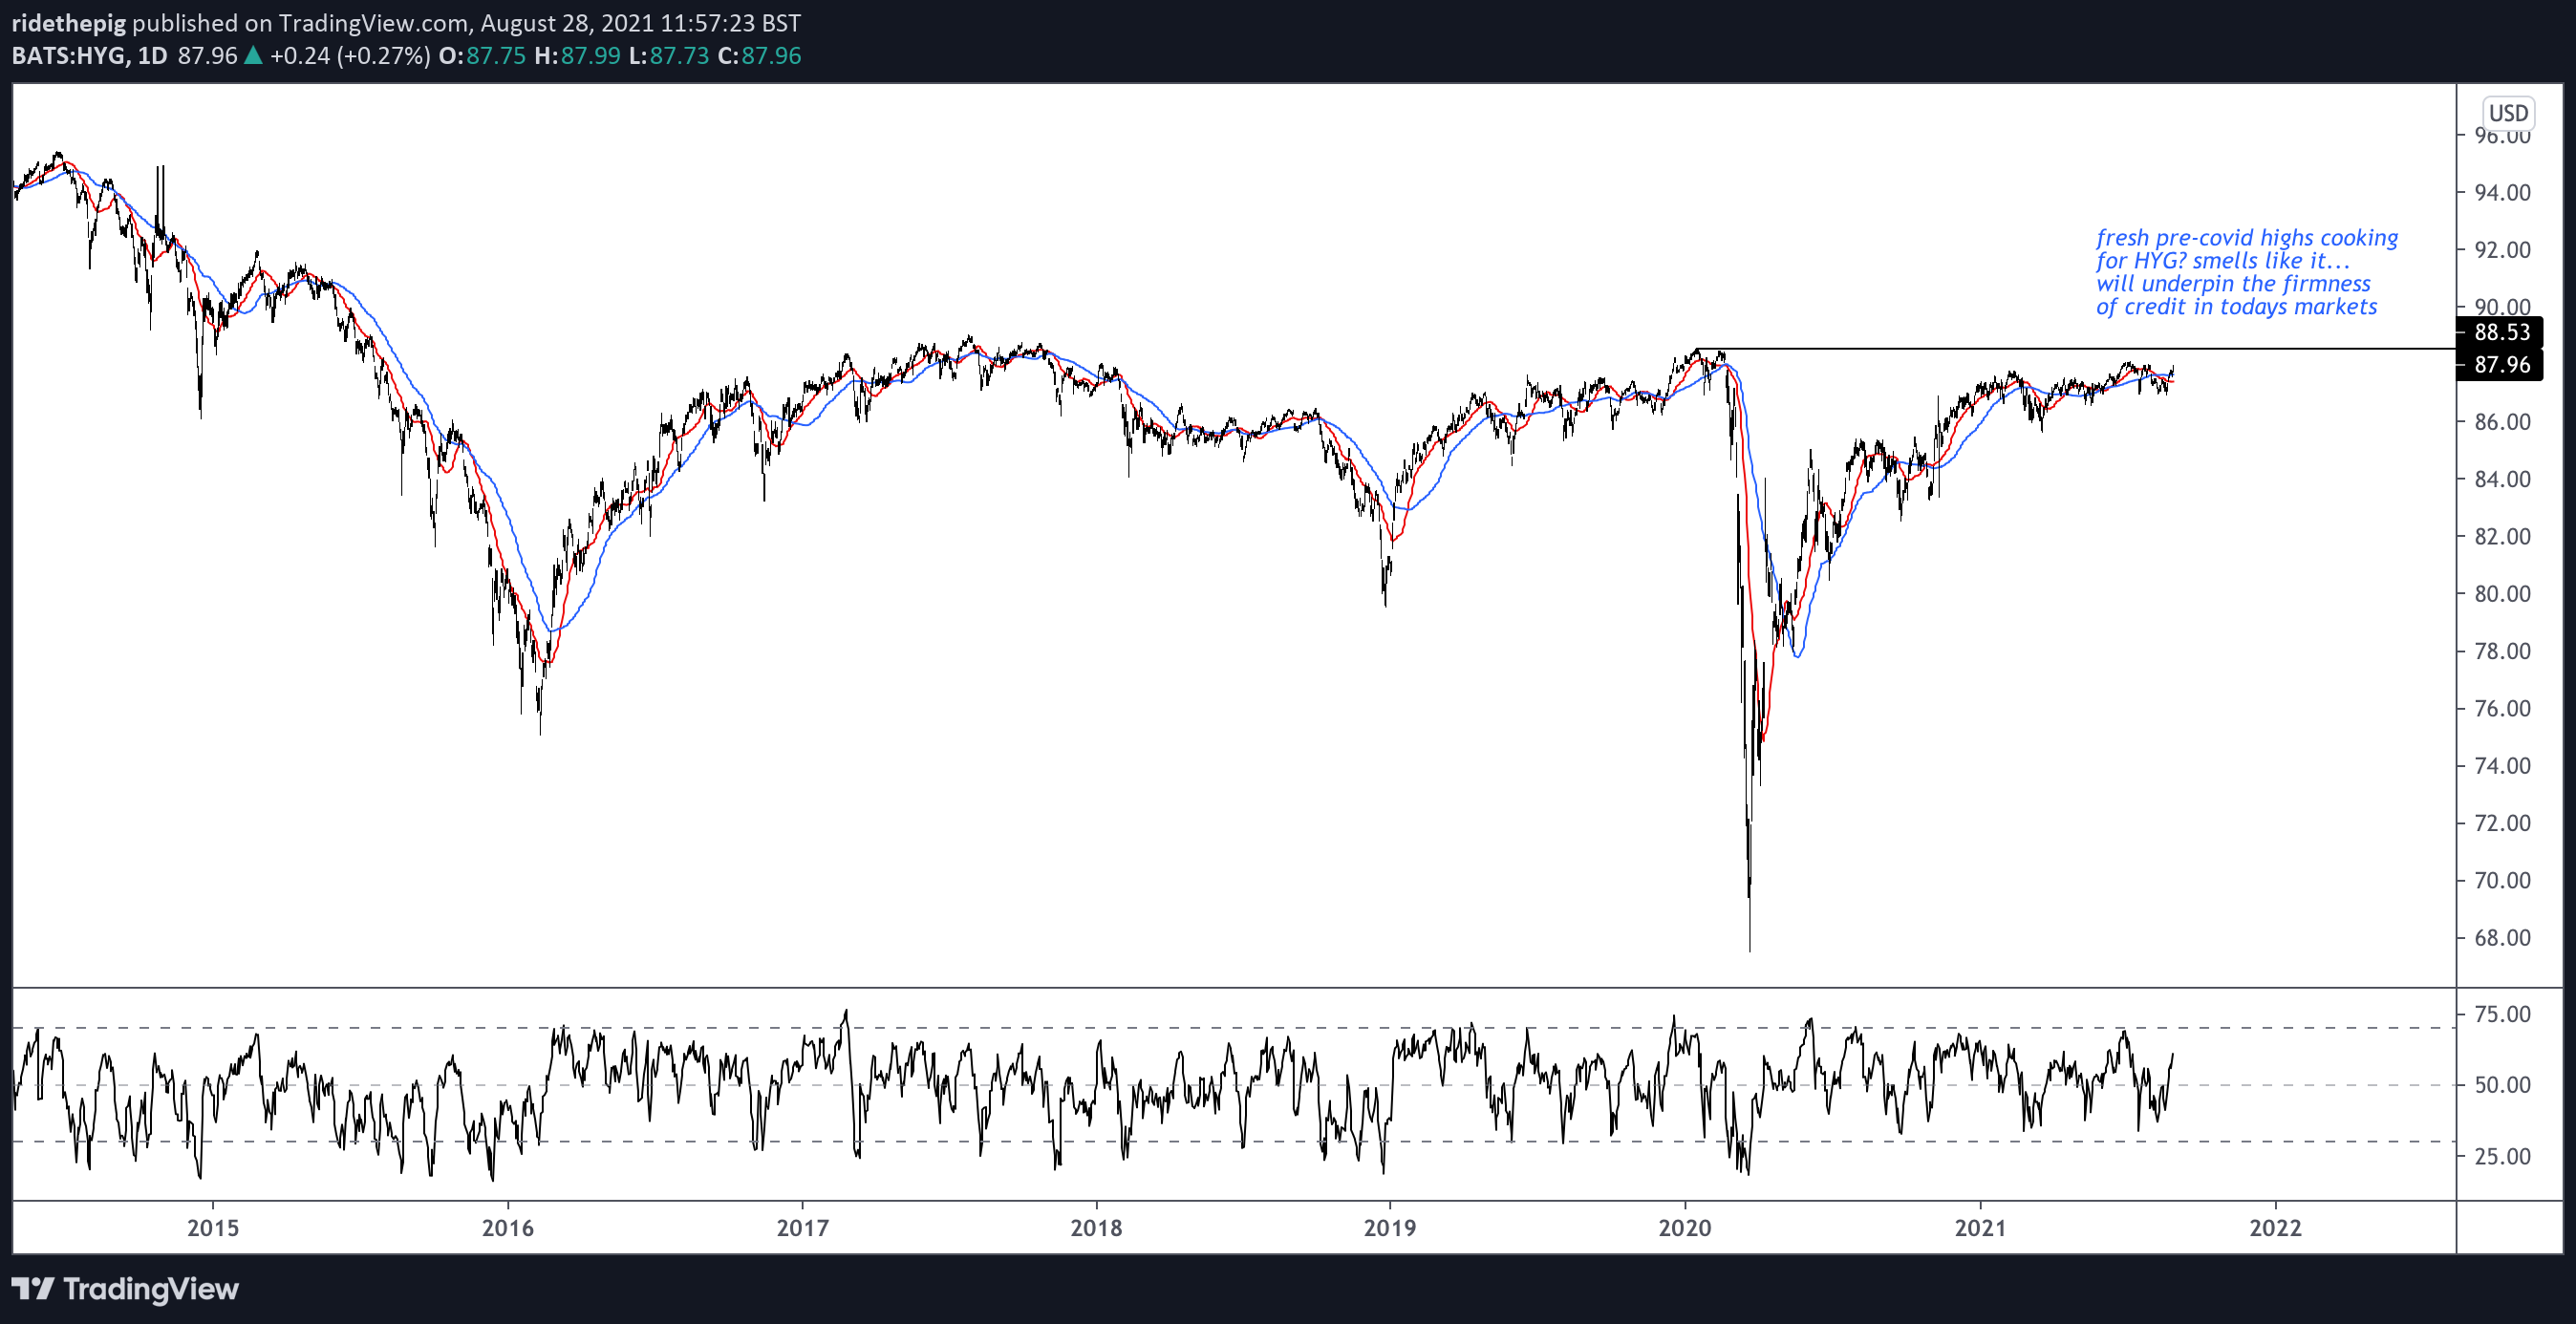Screen dimensions: 2576x1324
Task: Click the 94.00 price axis label
Action: pyautogui.click(x=2502, y=192)
